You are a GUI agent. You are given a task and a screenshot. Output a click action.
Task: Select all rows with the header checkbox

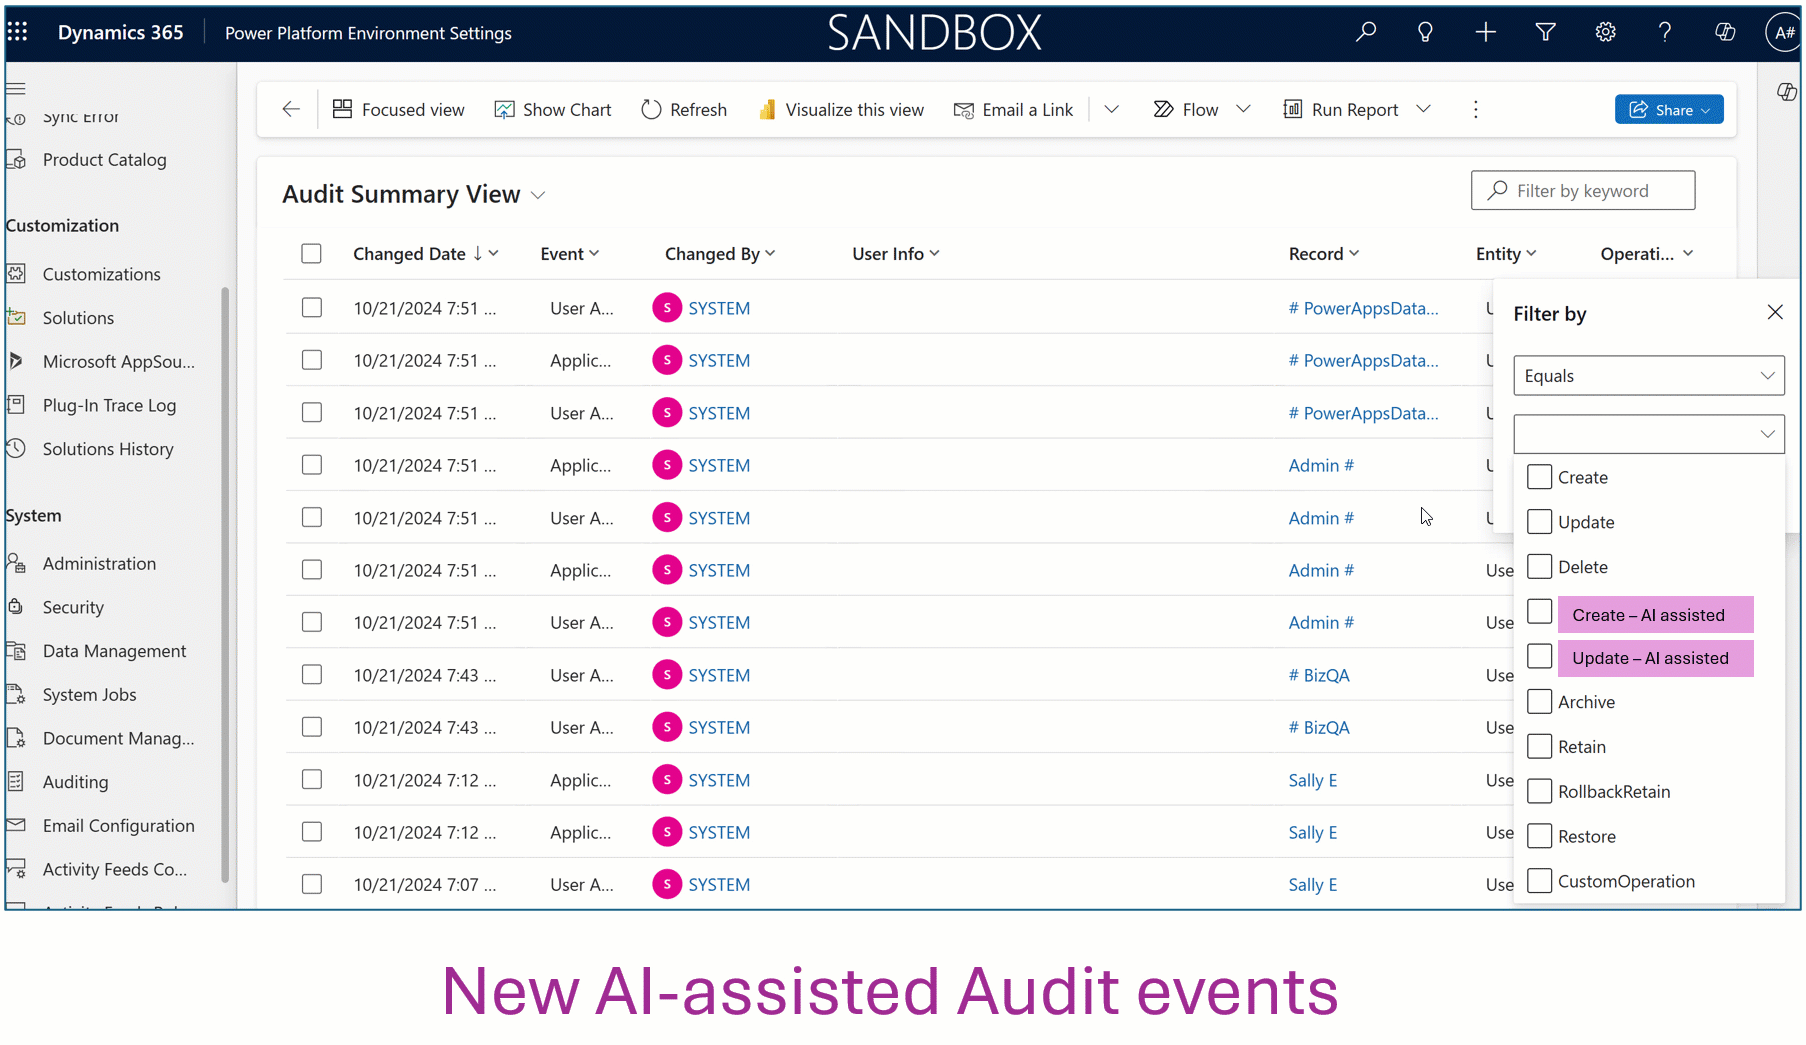point(311,253)
